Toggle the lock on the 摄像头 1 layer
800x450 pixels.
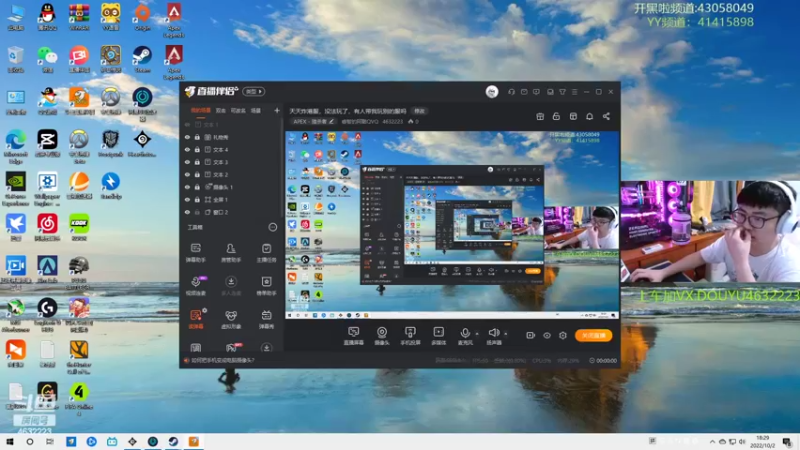coord(197,187)
